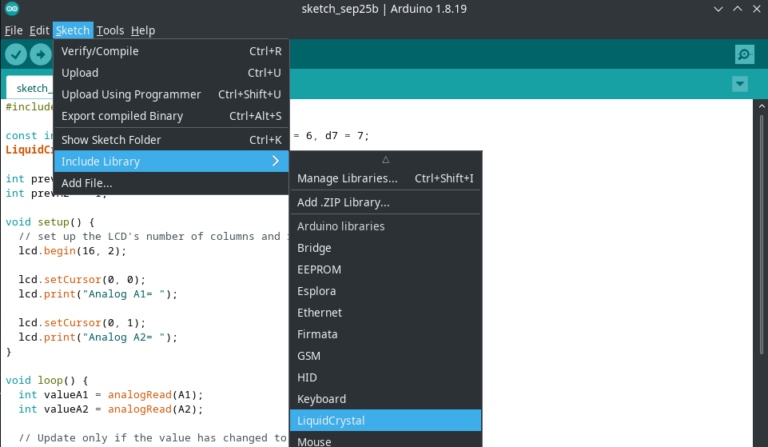Select Export compiled Binary

[x=122, y=116]
